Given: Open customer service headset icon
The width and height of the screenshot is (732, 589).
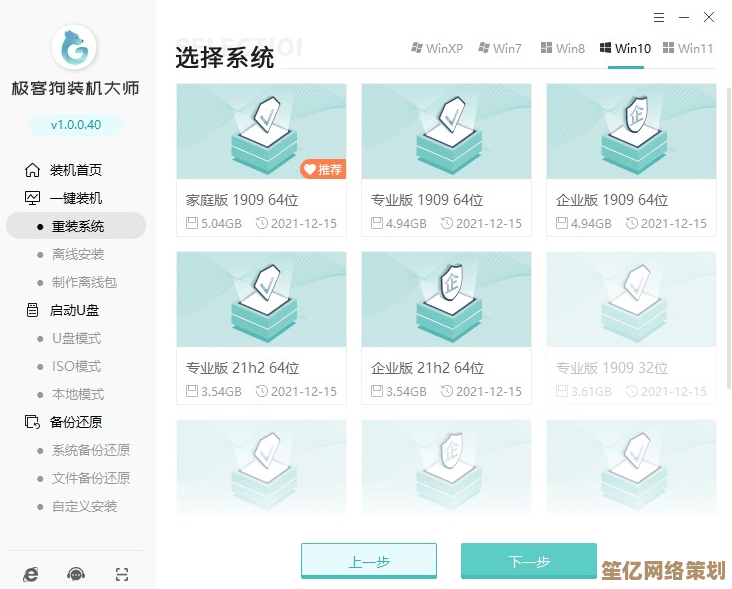Looking at the screenshot, I should 76,574.
